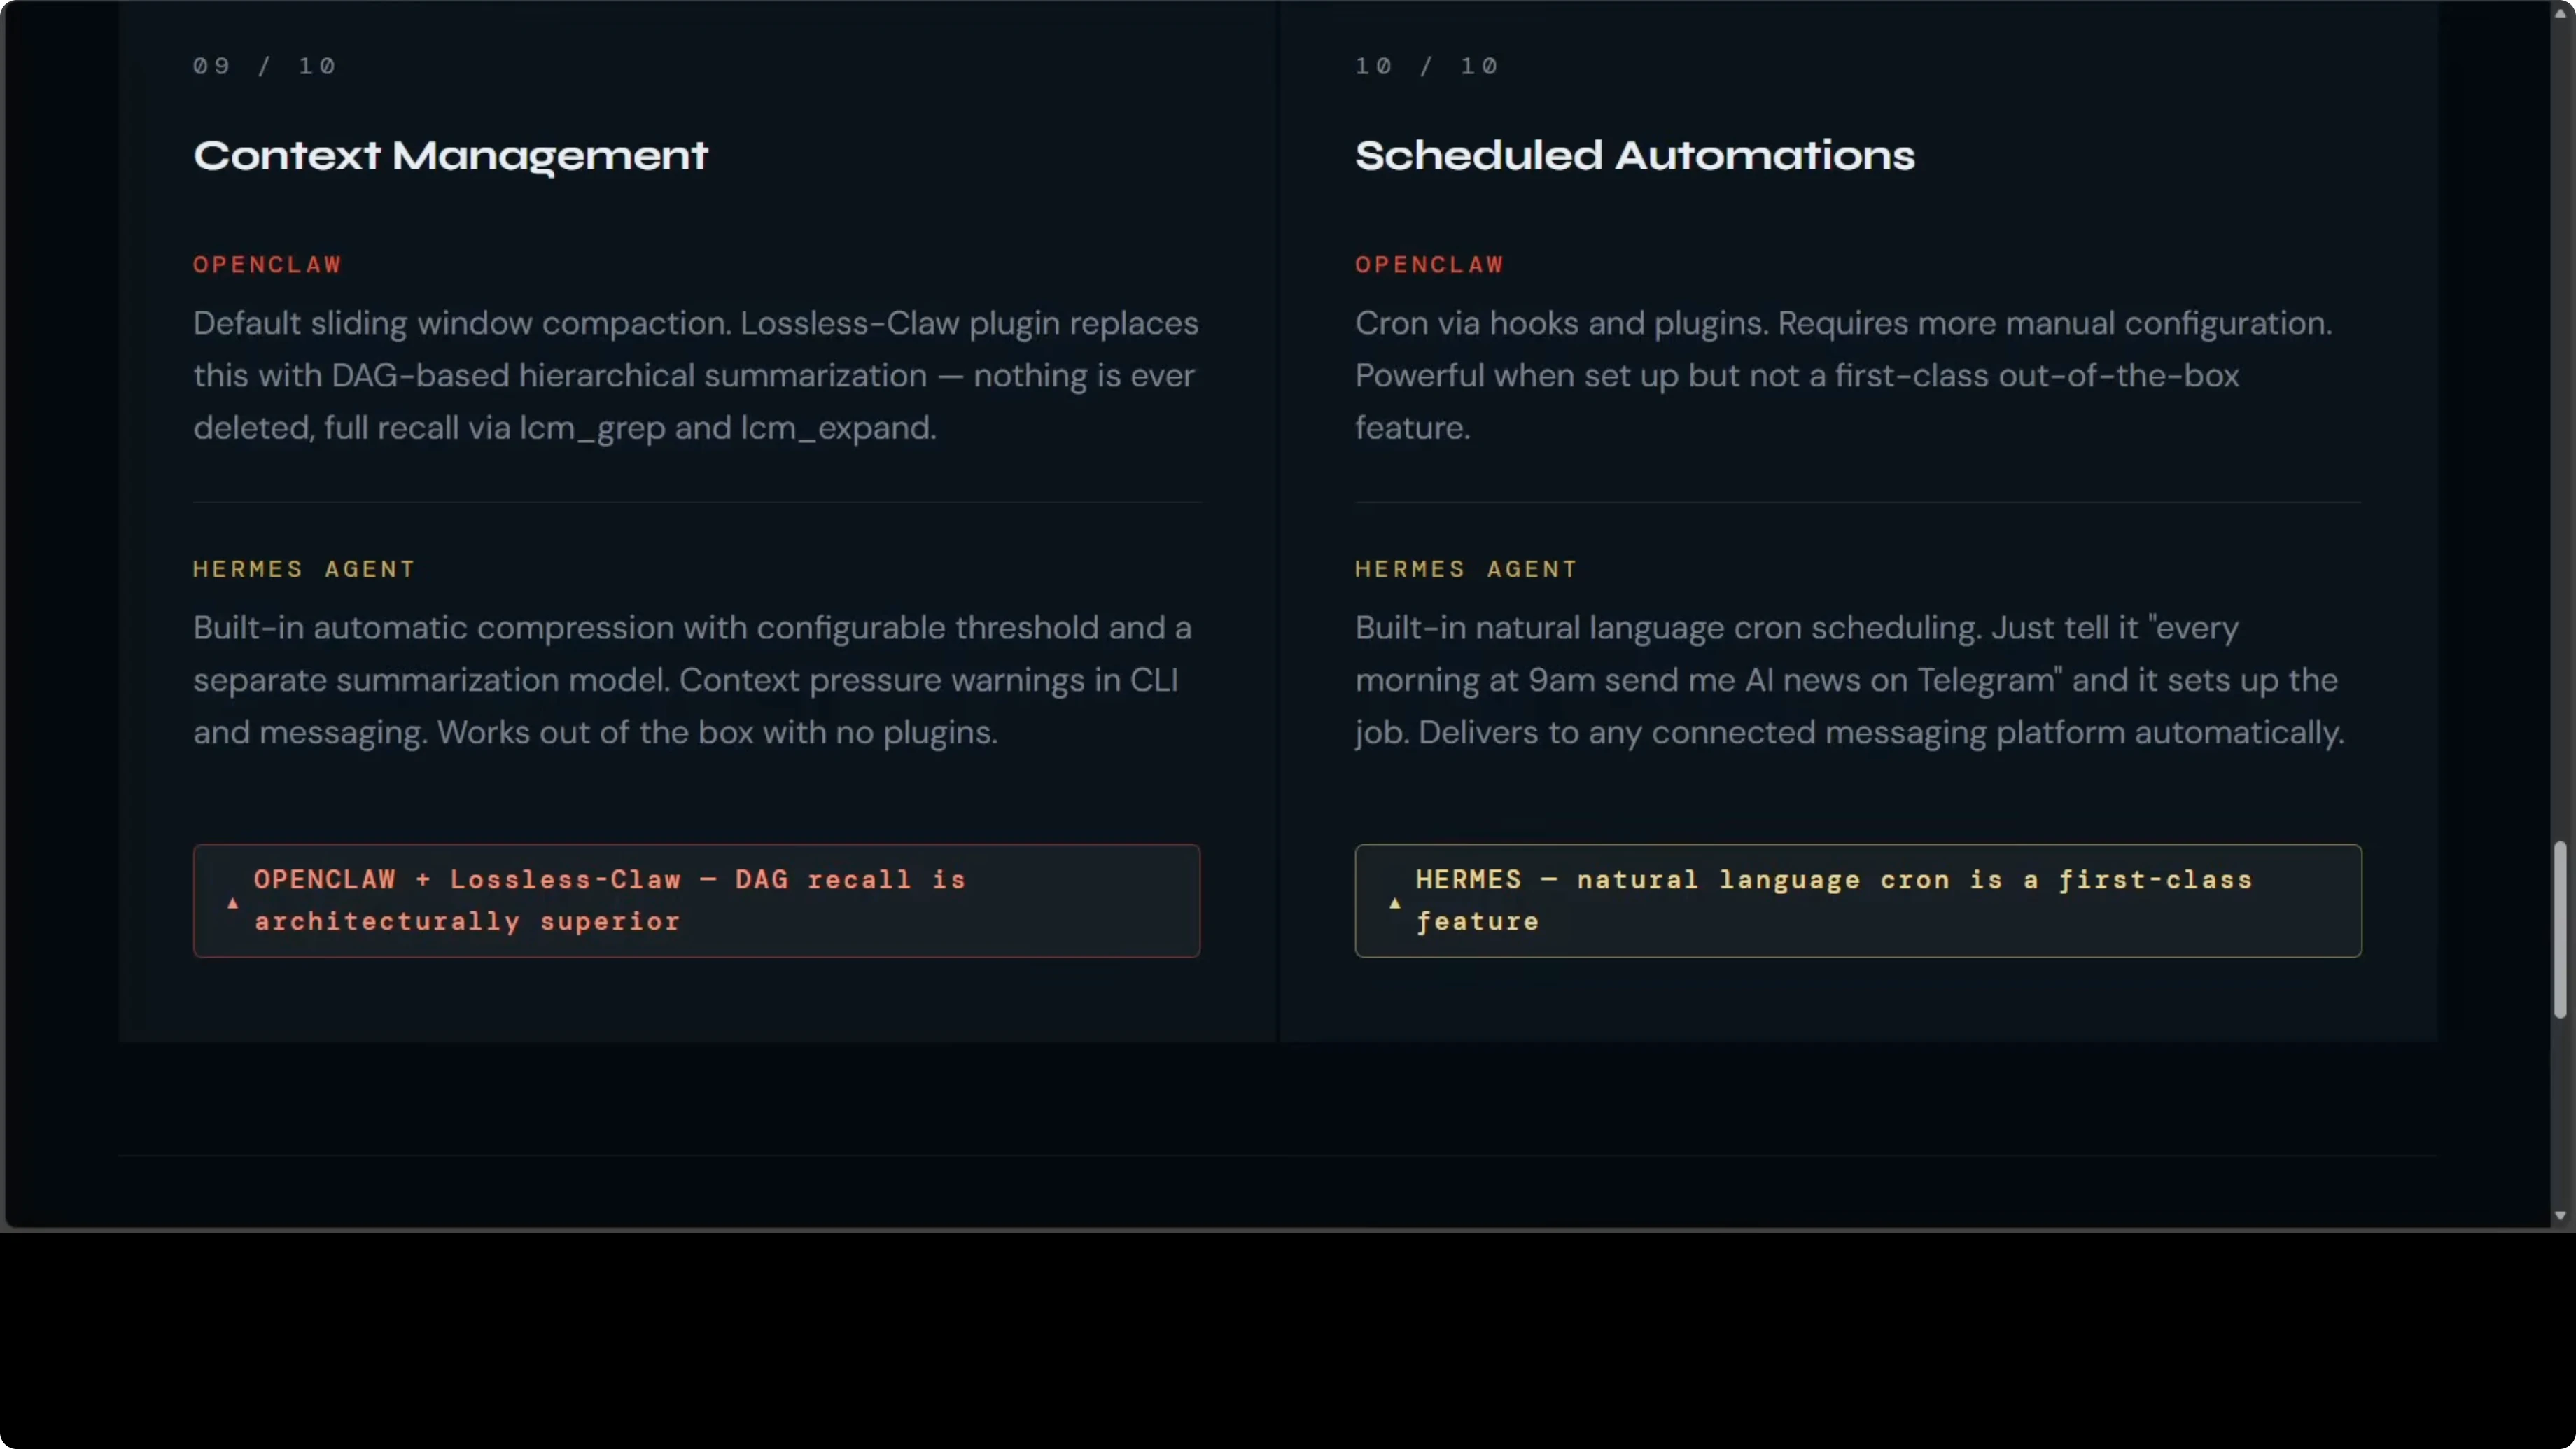Click the Built-in natural language cron paragraph
Image resolution: width=2576 pixels, height=1449 pixels.
1848,680
